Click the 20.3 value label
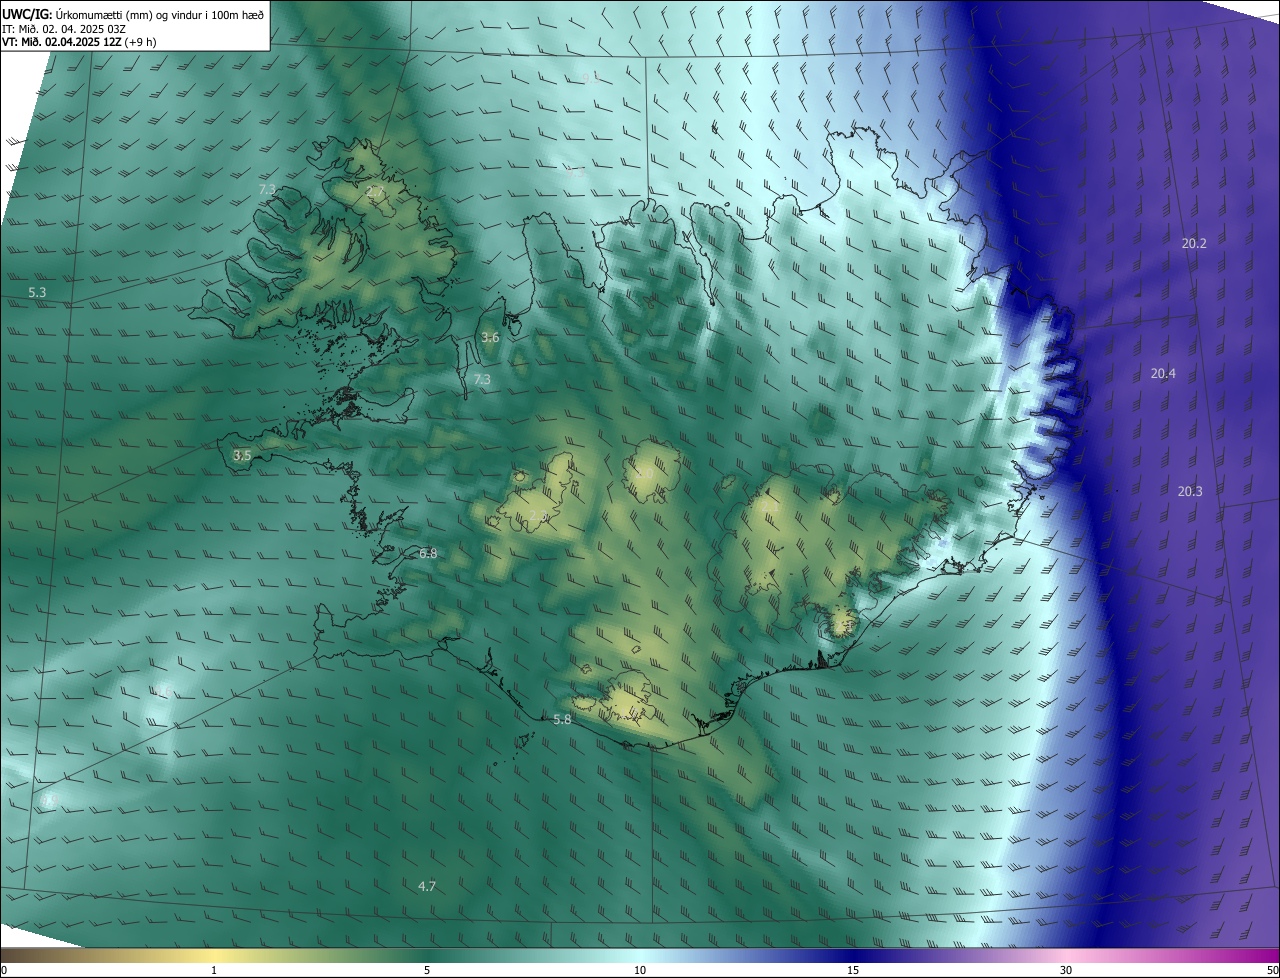This screenshot has width=1280, height=978. click(x=1190, y=491)
